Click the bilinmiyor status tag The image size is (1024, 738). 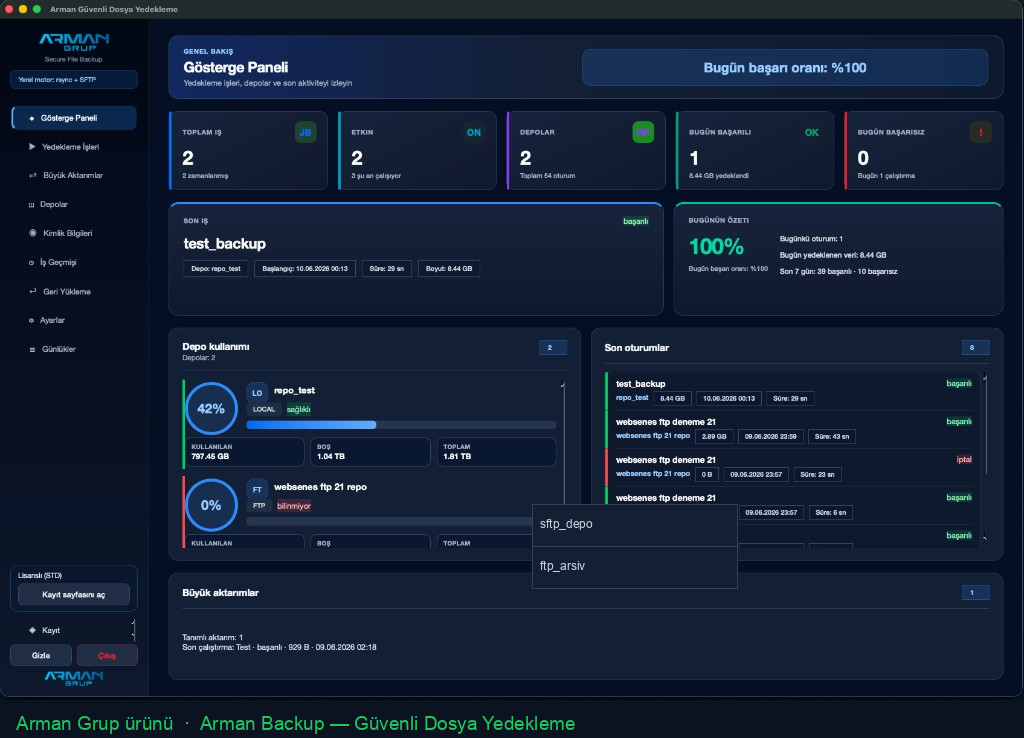coord(294,506)
